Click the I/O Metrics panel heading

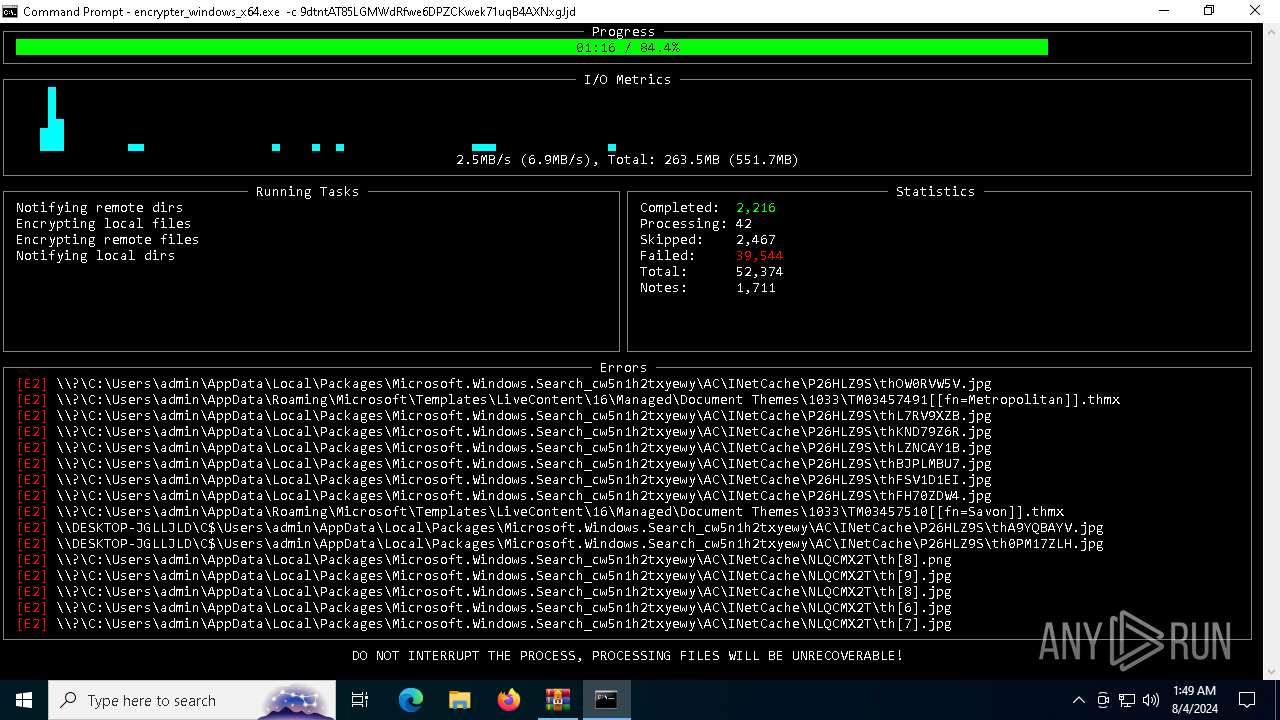(628, 79)
